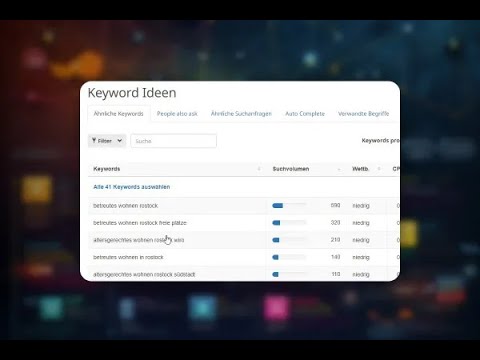Click the search volume value 110
This screenshot has width=480, height=360.
point(336,274)
